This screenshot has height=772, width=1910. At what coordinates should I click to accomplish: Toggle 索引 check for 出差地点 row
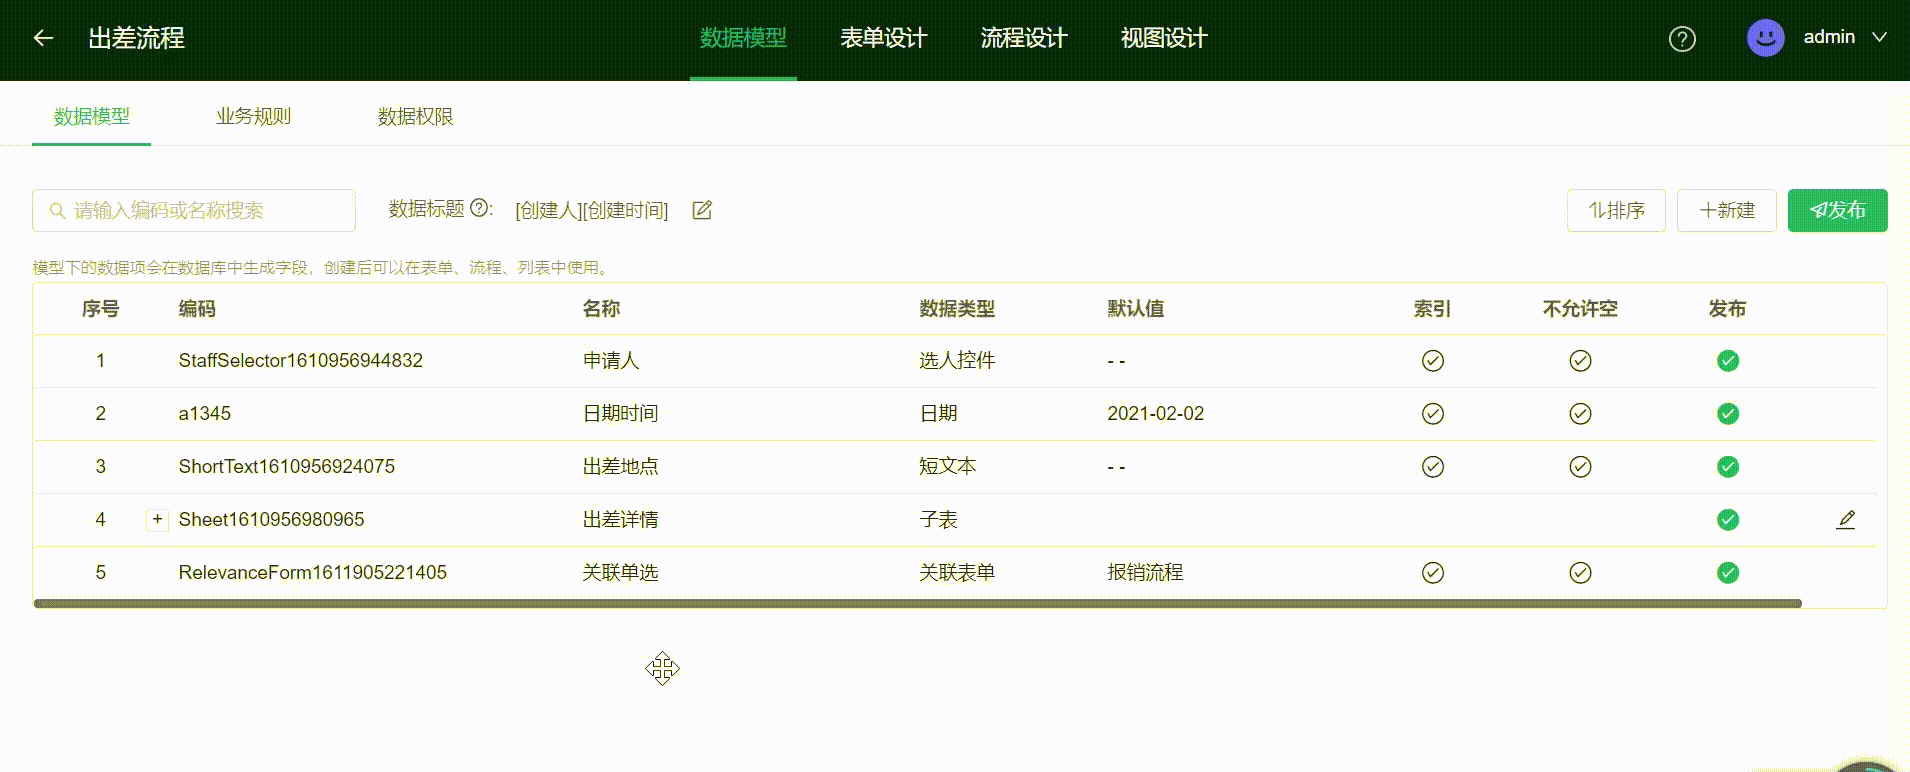click(x=1433, y=467)
